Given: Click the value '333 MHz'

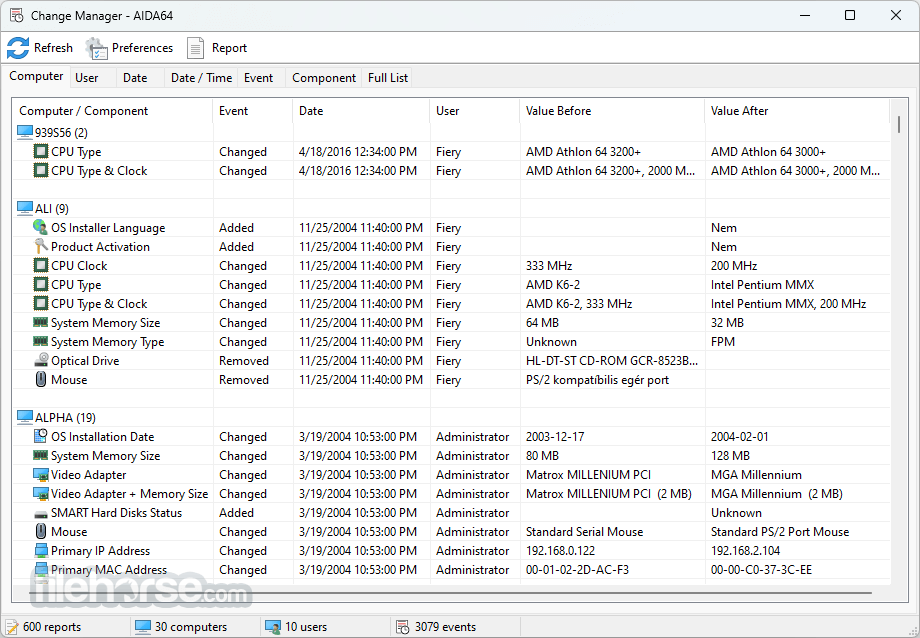Looking at the screenshot, I should (549, 266).
